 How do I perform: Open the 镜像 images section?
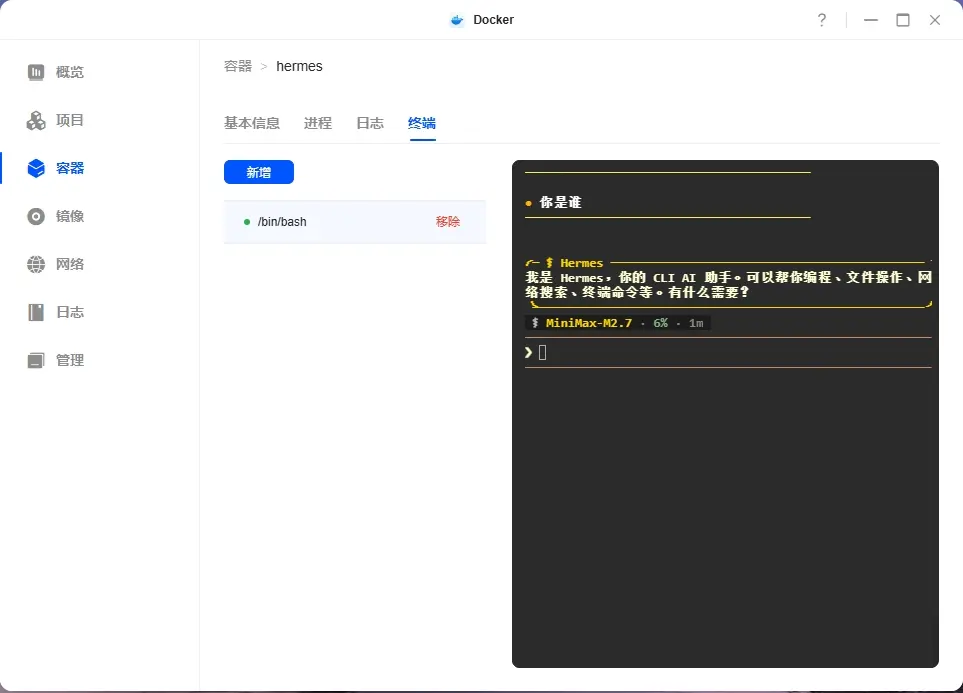[x=55, y=216]
